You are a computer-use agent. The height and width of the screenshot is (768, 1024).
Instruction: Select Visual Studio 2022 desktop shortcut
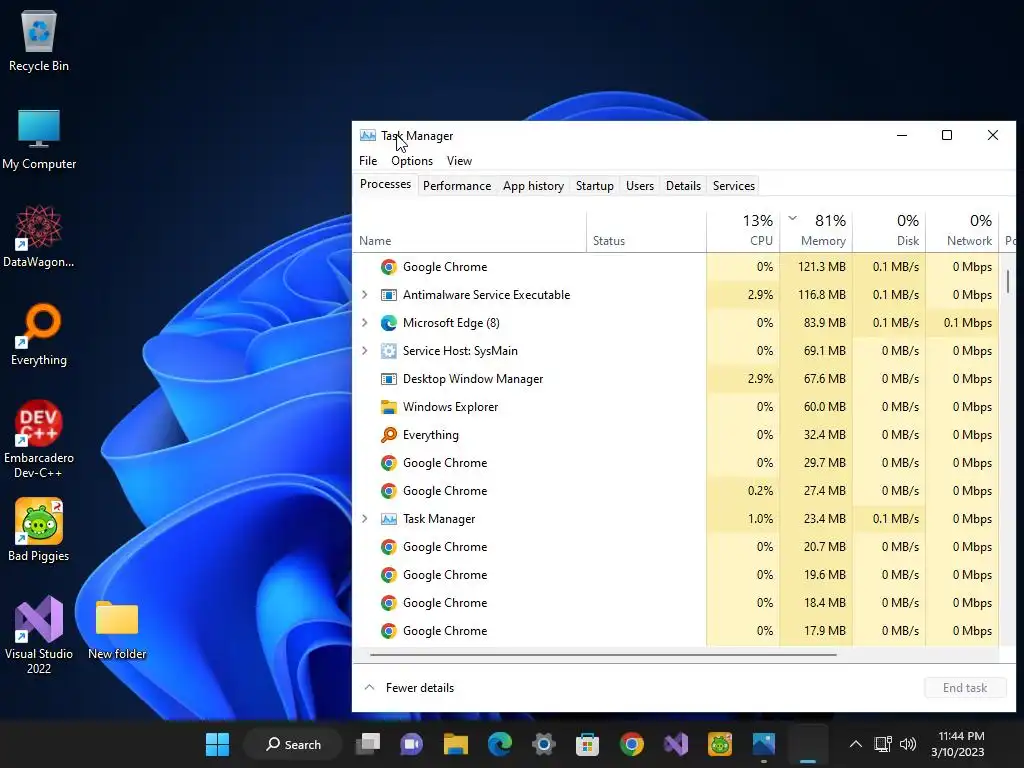tap(39, 635)
